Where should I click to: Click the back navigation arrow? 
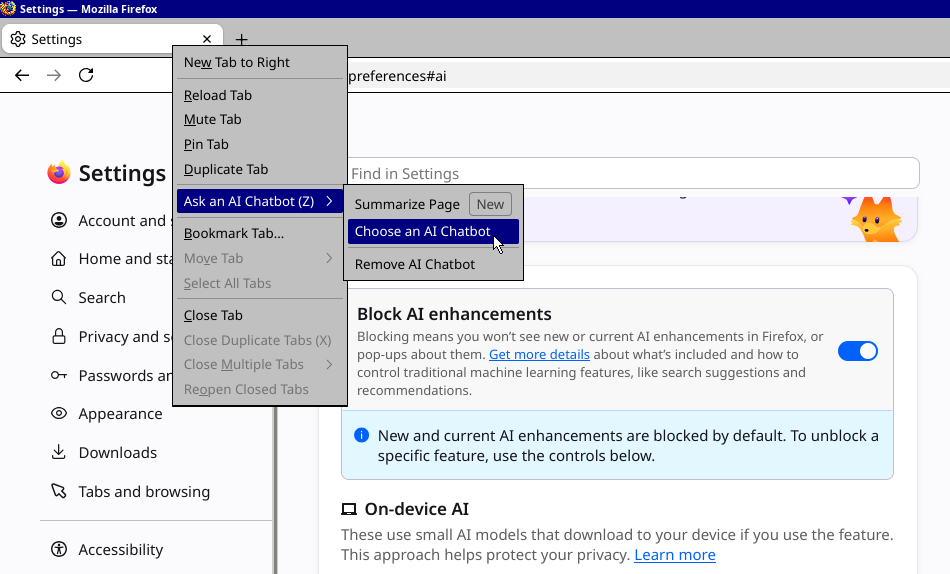[22, 75]
